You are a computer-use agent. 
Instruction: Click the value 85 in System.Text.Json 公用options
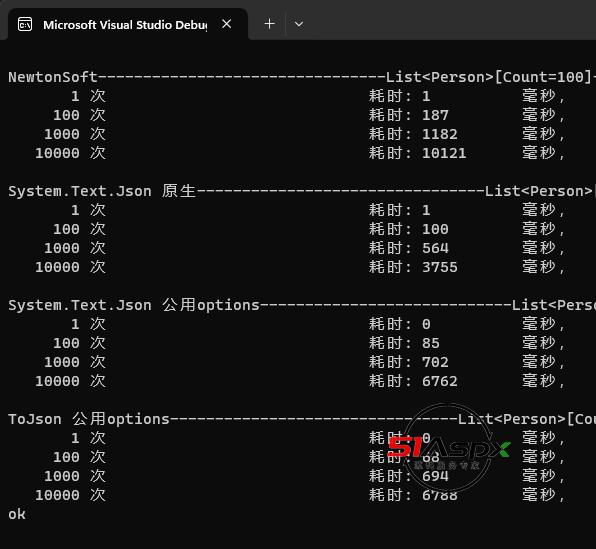coord(431,343)
